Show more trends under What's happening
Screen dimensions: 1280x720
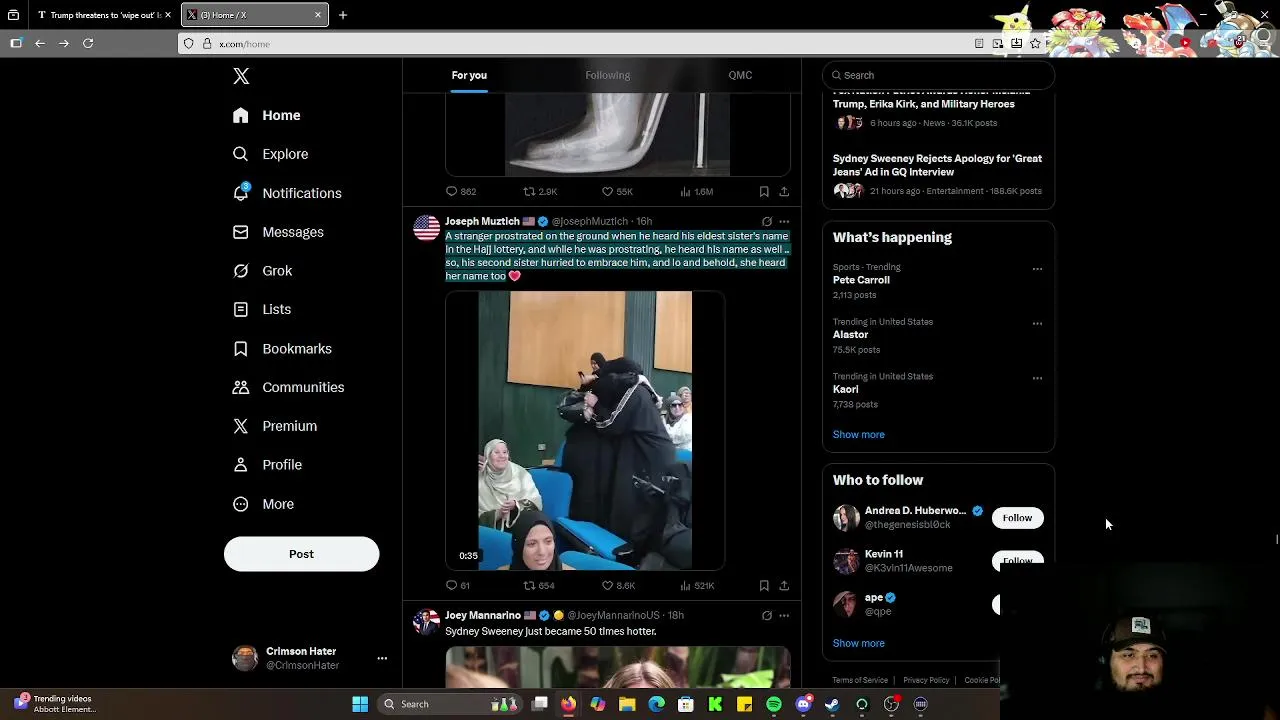click(x=858, y=434)
